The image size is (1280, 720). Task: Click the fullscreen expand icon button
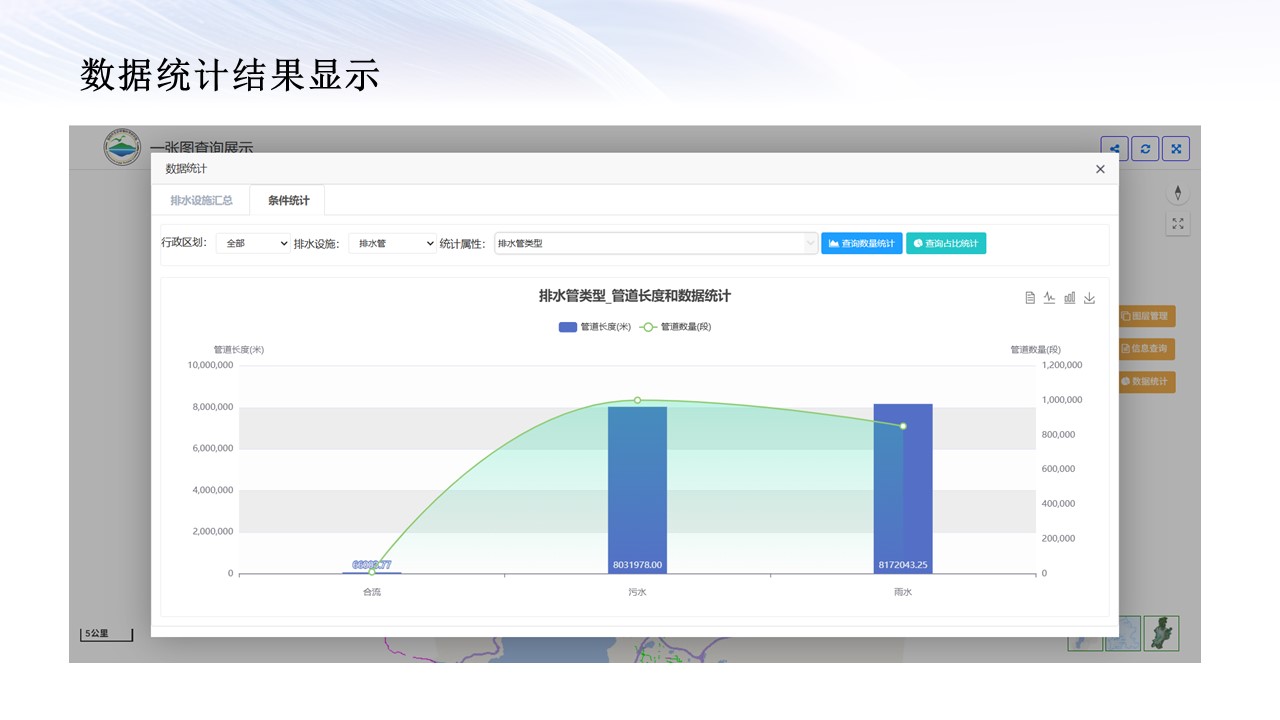1176,149
